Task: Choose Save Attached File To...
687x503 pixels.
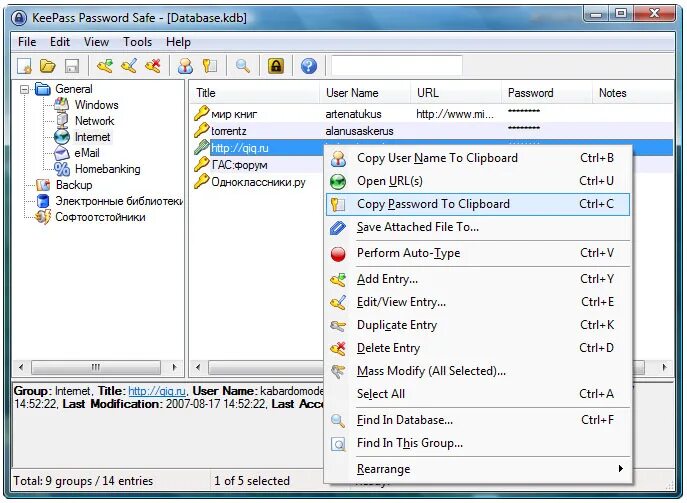Action: coord(478,227)
